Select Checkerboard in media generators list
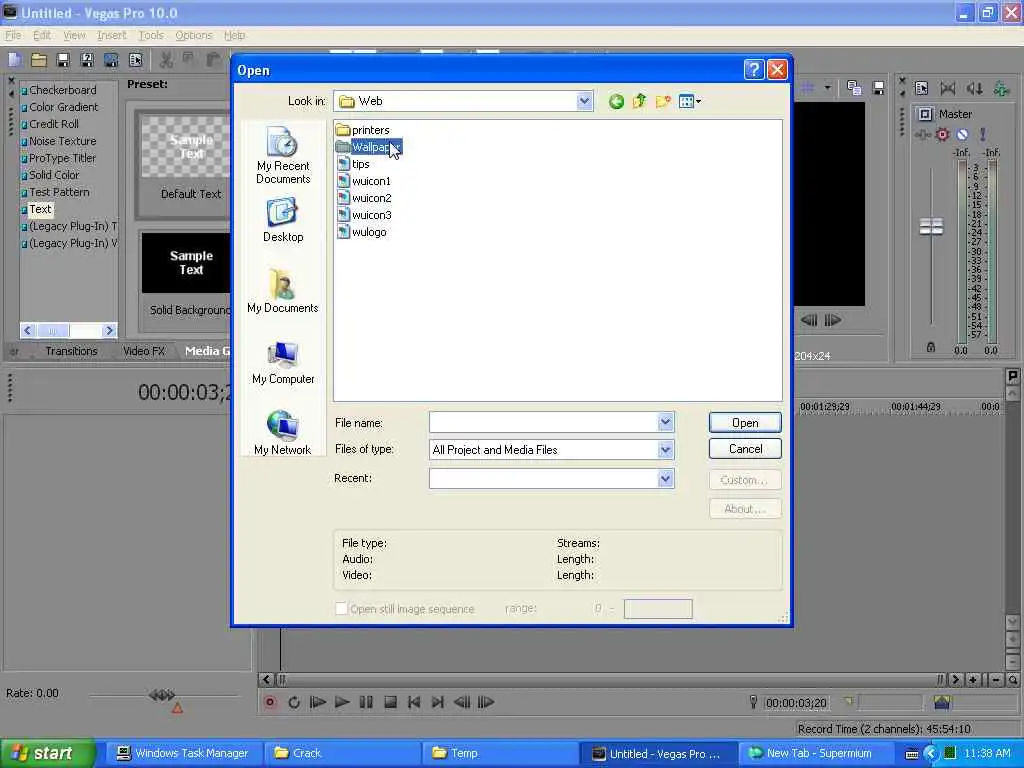The width and height of the screenshot is (1024, 768). tap(59, 90)
